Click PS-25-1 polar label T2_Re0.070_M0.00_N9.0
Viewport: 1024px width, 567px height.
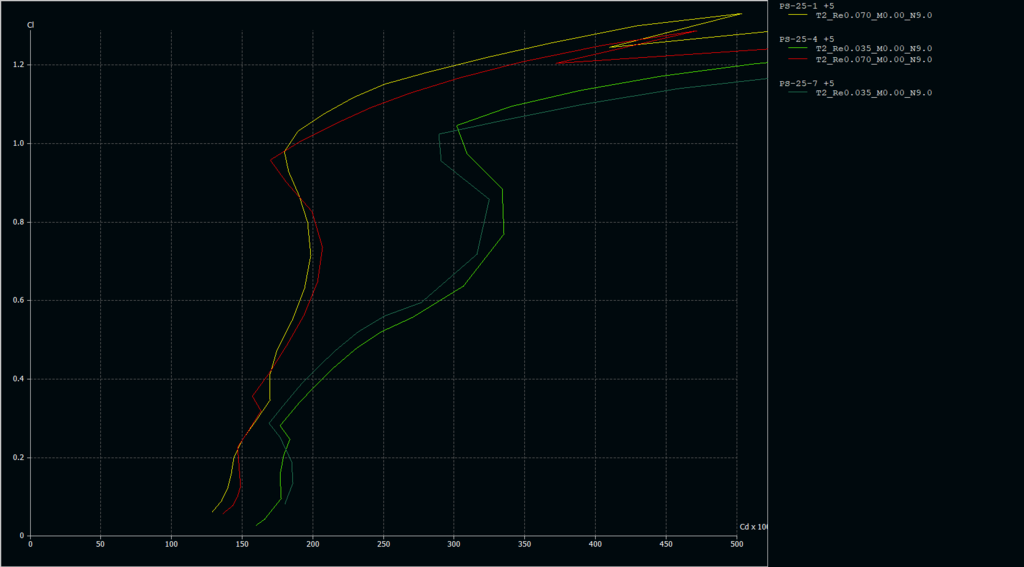873,16
